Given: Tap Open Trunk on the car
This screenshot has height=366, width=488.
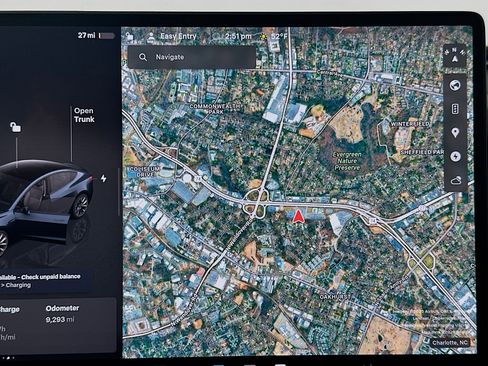Looking at the screenshot, I should tap(84, 115).
